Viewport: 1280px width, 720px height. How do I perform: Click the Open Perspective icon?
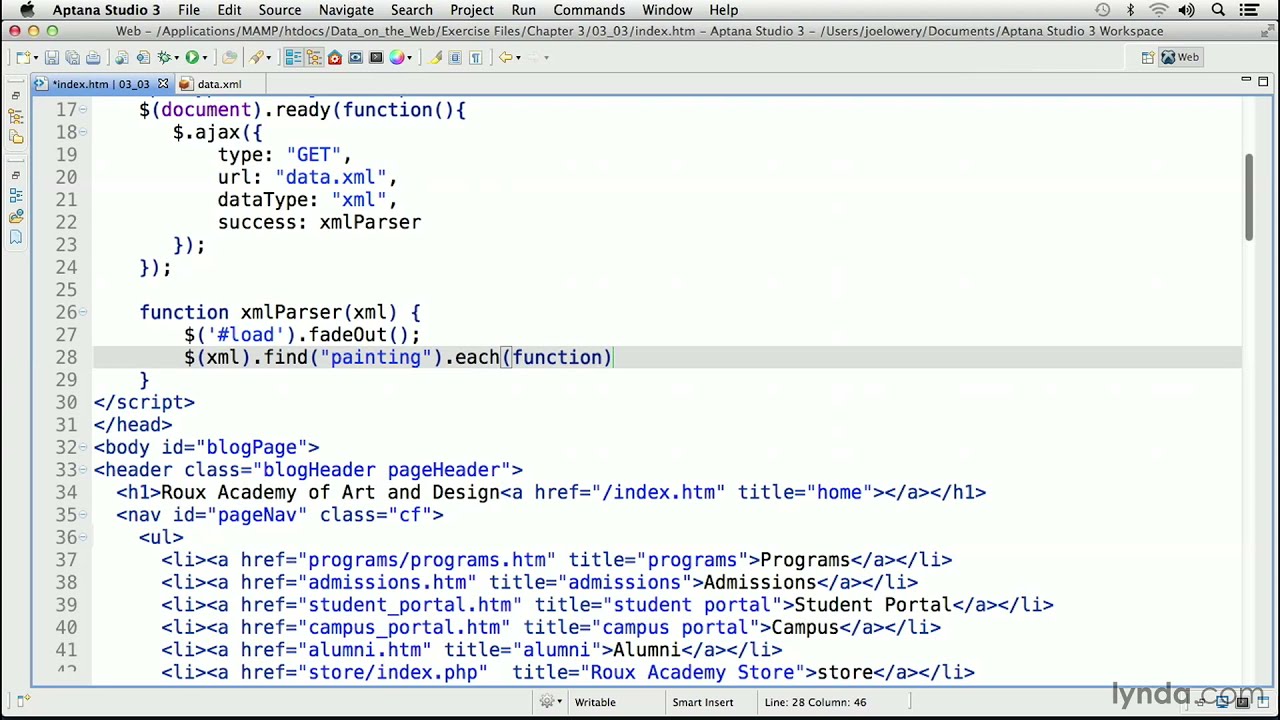tap(1147, 57)
